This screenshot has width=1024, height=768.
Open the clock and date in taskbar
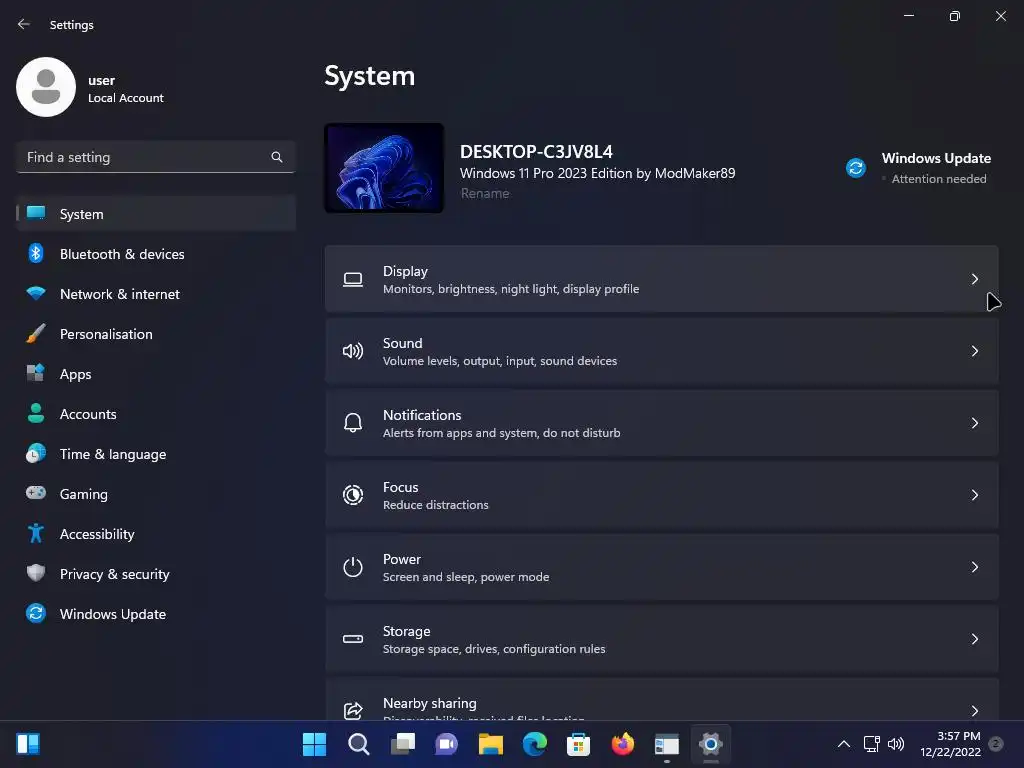[950, 744]
